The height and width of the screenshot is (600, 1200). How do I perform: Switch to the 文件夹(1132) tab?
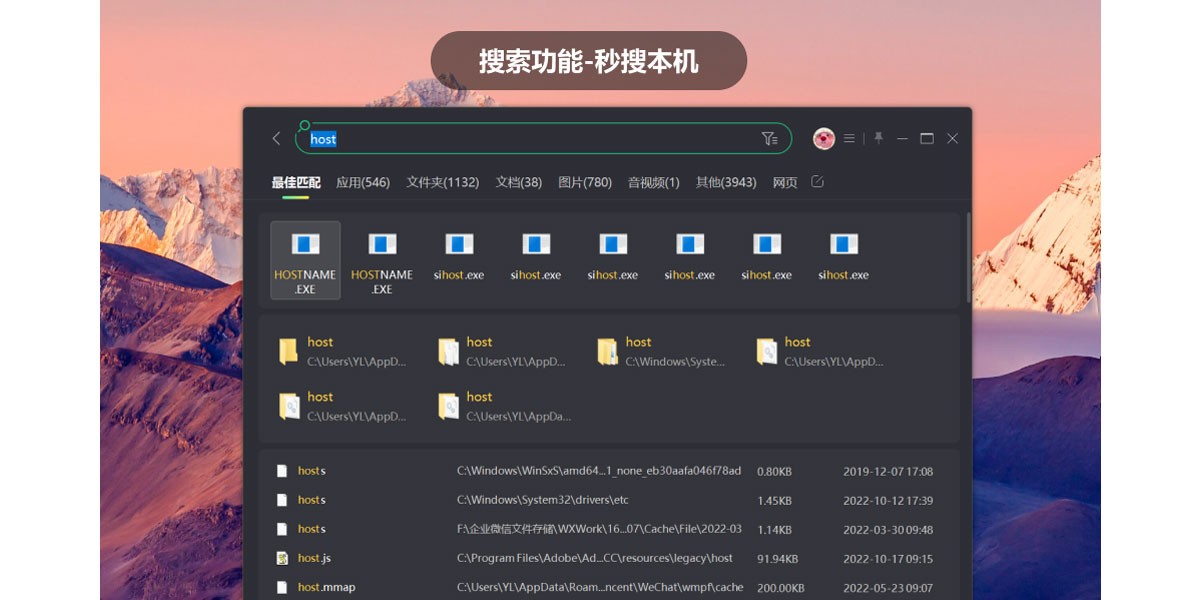tap(443, 182)
